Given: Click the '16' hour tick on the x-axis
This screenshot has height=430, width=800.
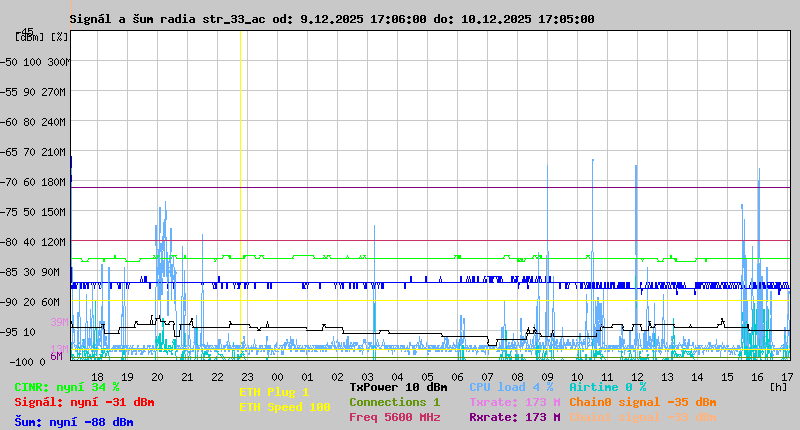Looking at the screenshot, I should tap(757, 377).
